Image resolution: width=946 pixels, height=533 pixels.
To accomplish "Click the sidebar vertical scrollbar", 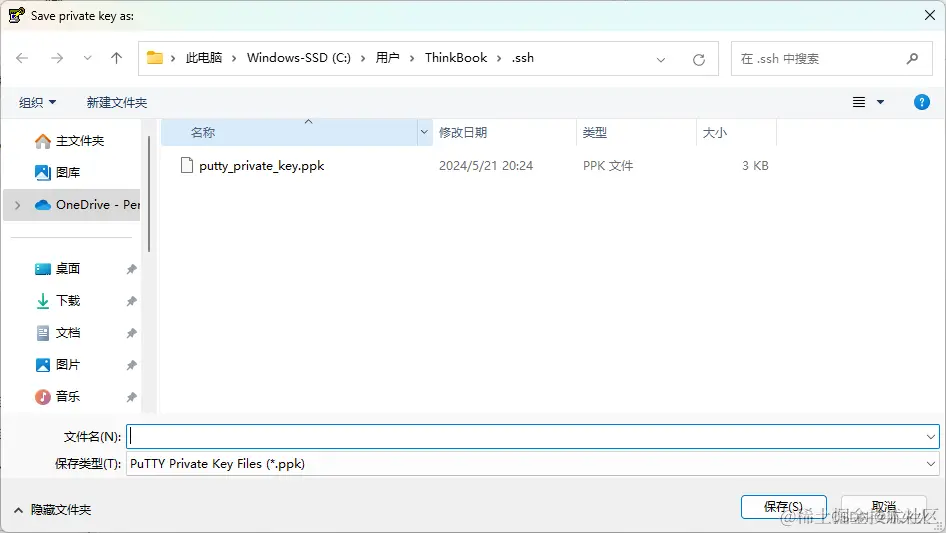I will 149,194.
